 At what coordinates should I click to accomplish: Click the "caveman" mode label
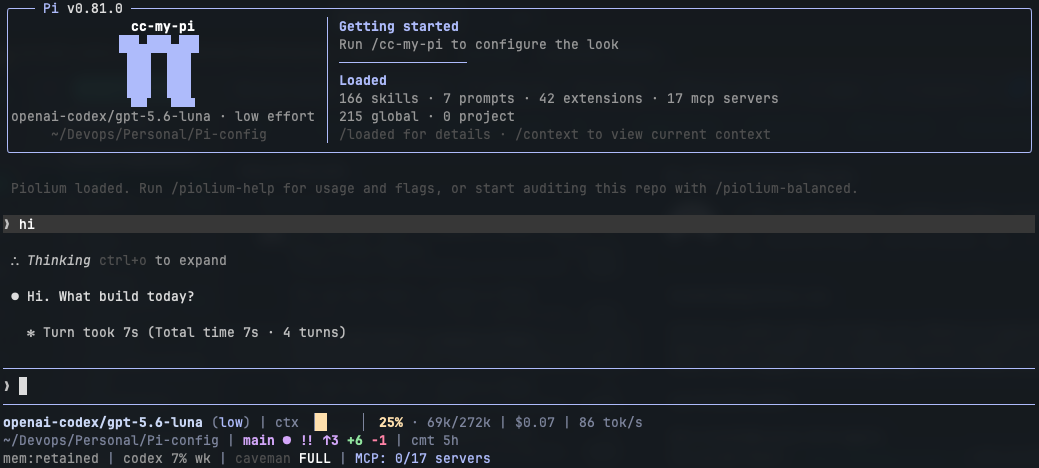262,458
